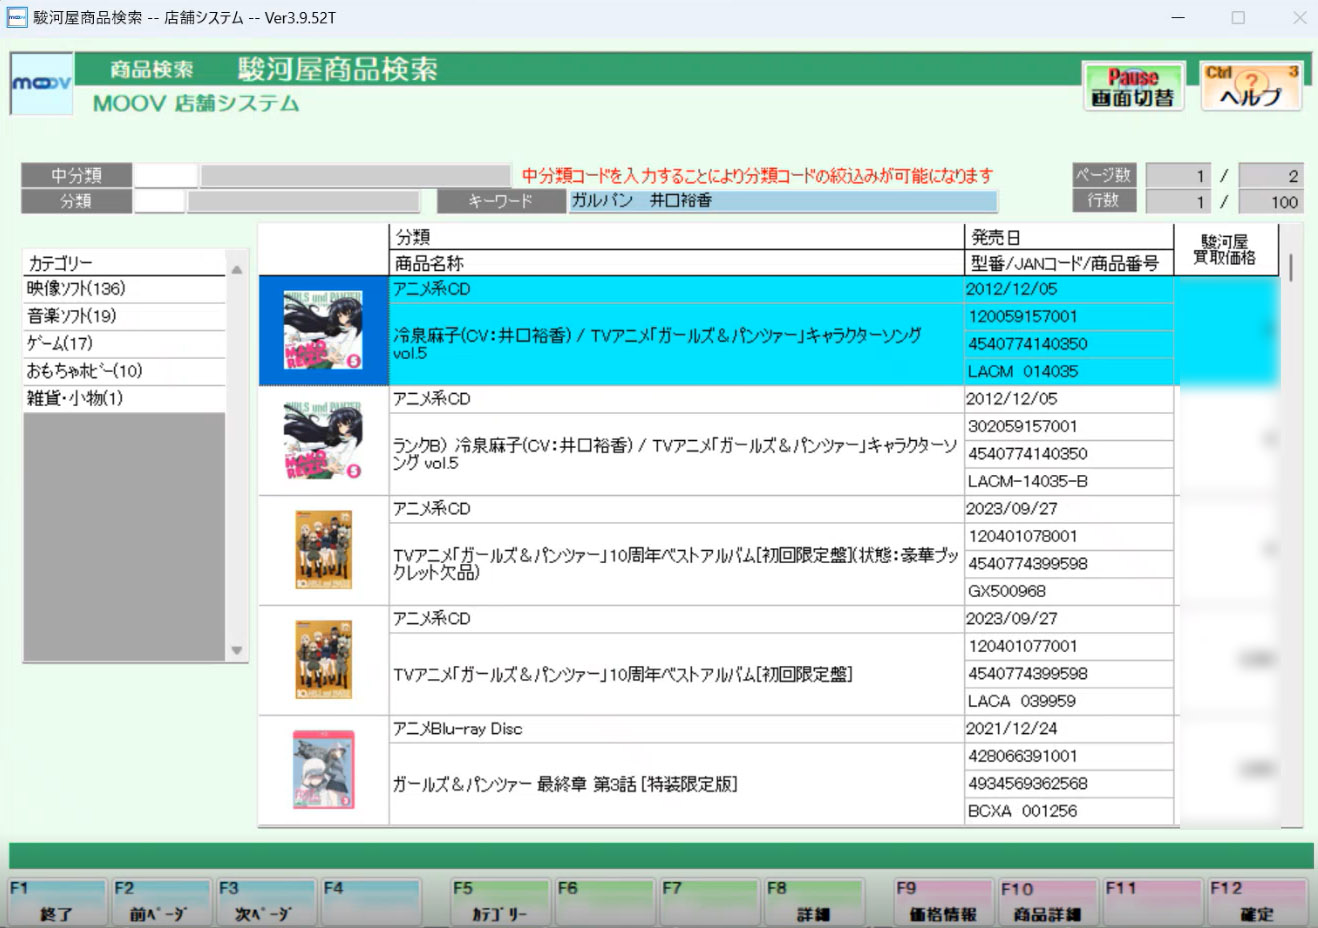Select product 10周年ベストアルバム 状態:豪華ブックレット欠品

676,564
